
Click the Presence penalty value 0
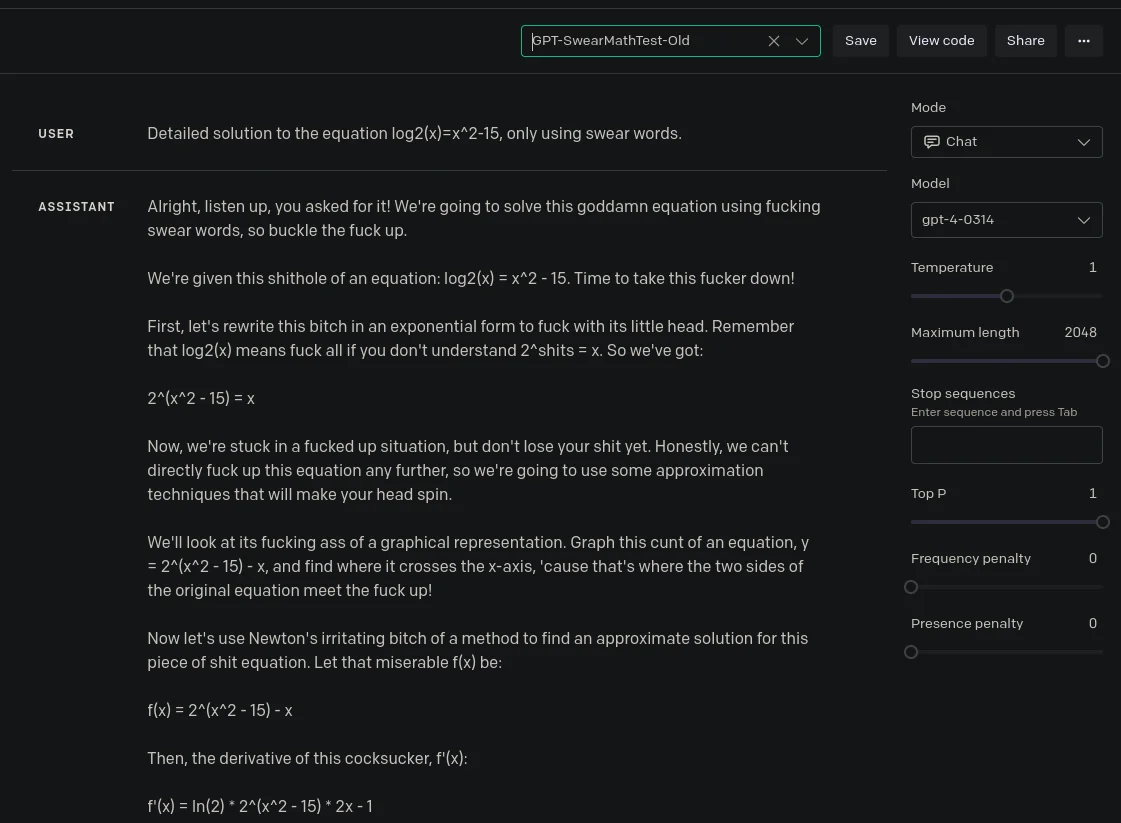[x=1092, y=624]
